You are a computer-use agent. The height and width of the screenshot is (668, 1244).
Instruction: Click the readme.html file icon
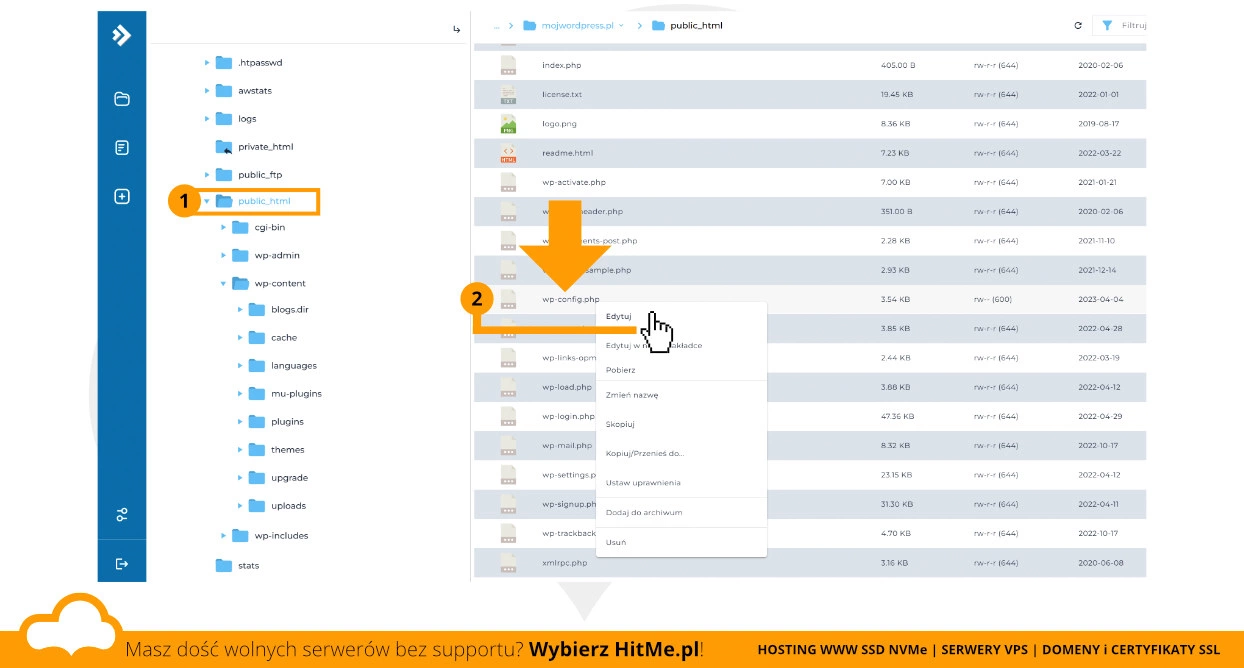[x=508, y=153]
